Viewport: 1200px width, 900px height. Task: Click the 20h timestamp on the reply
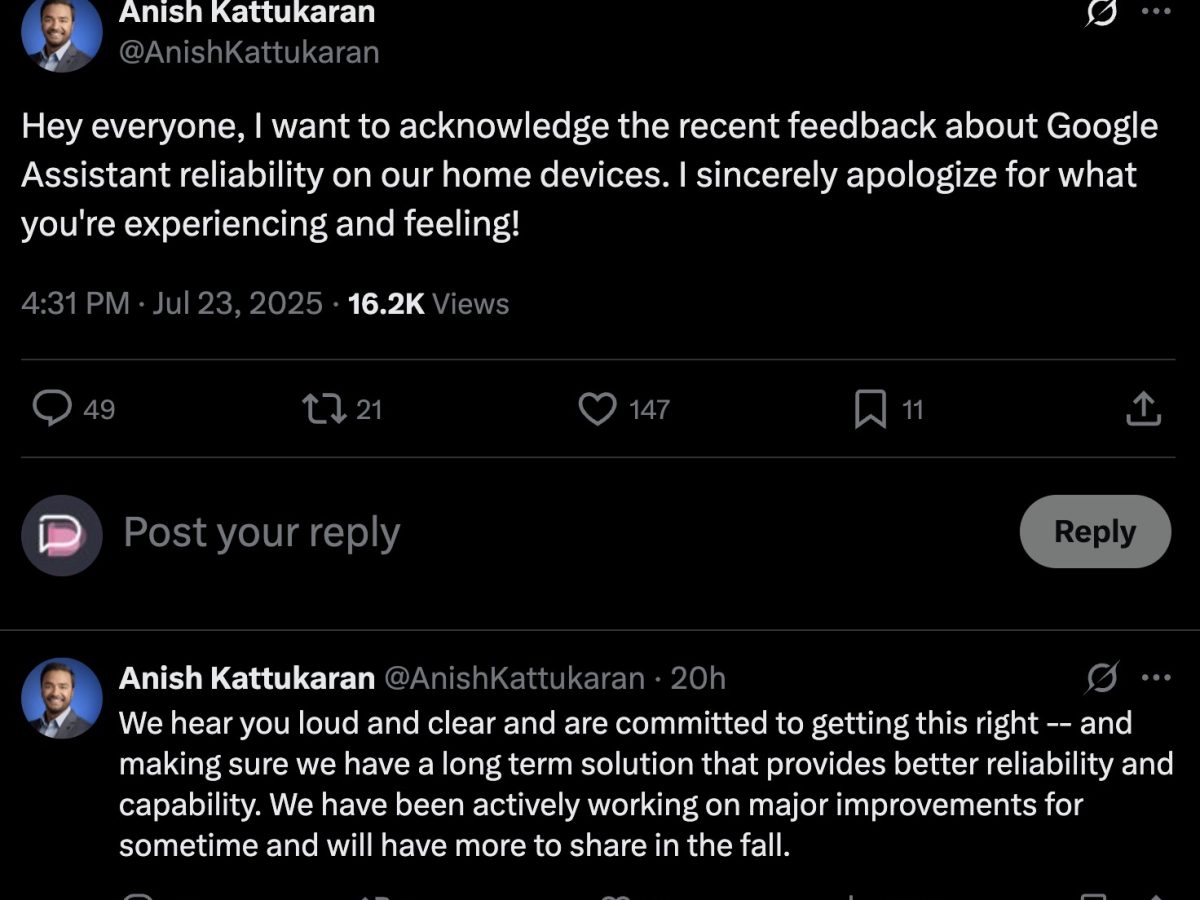698,678
